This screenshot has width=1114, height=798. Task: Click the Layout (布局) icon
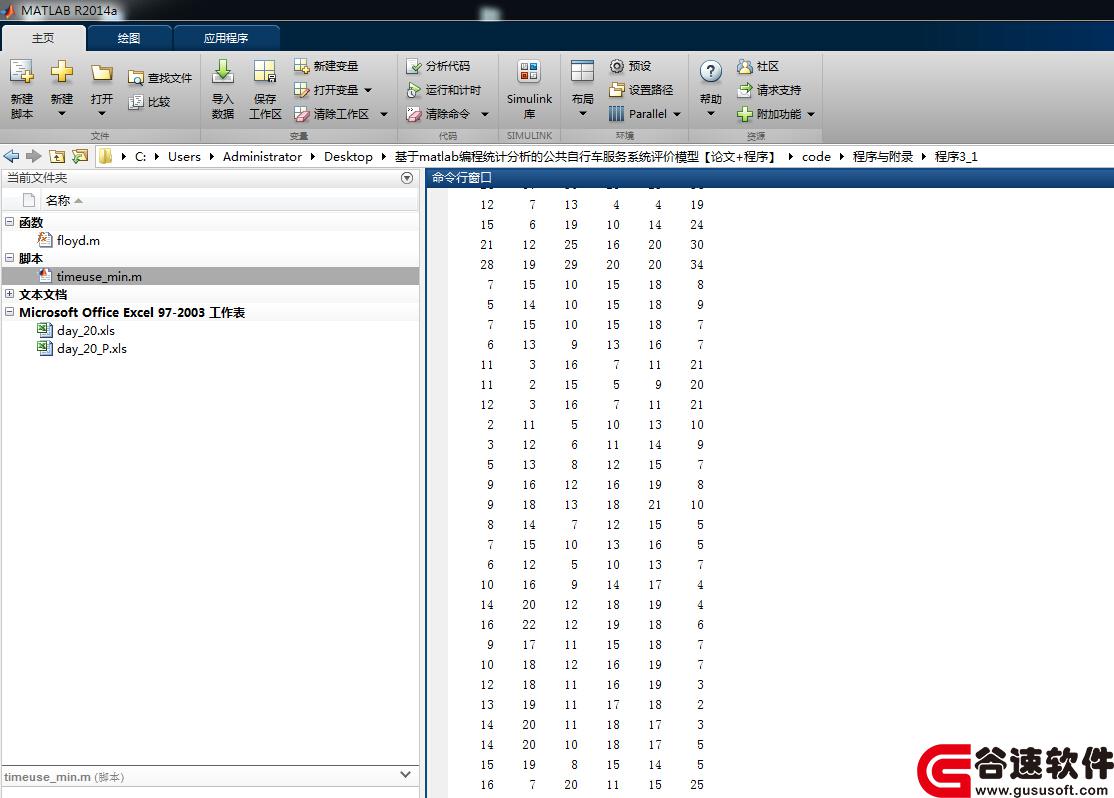582,72
